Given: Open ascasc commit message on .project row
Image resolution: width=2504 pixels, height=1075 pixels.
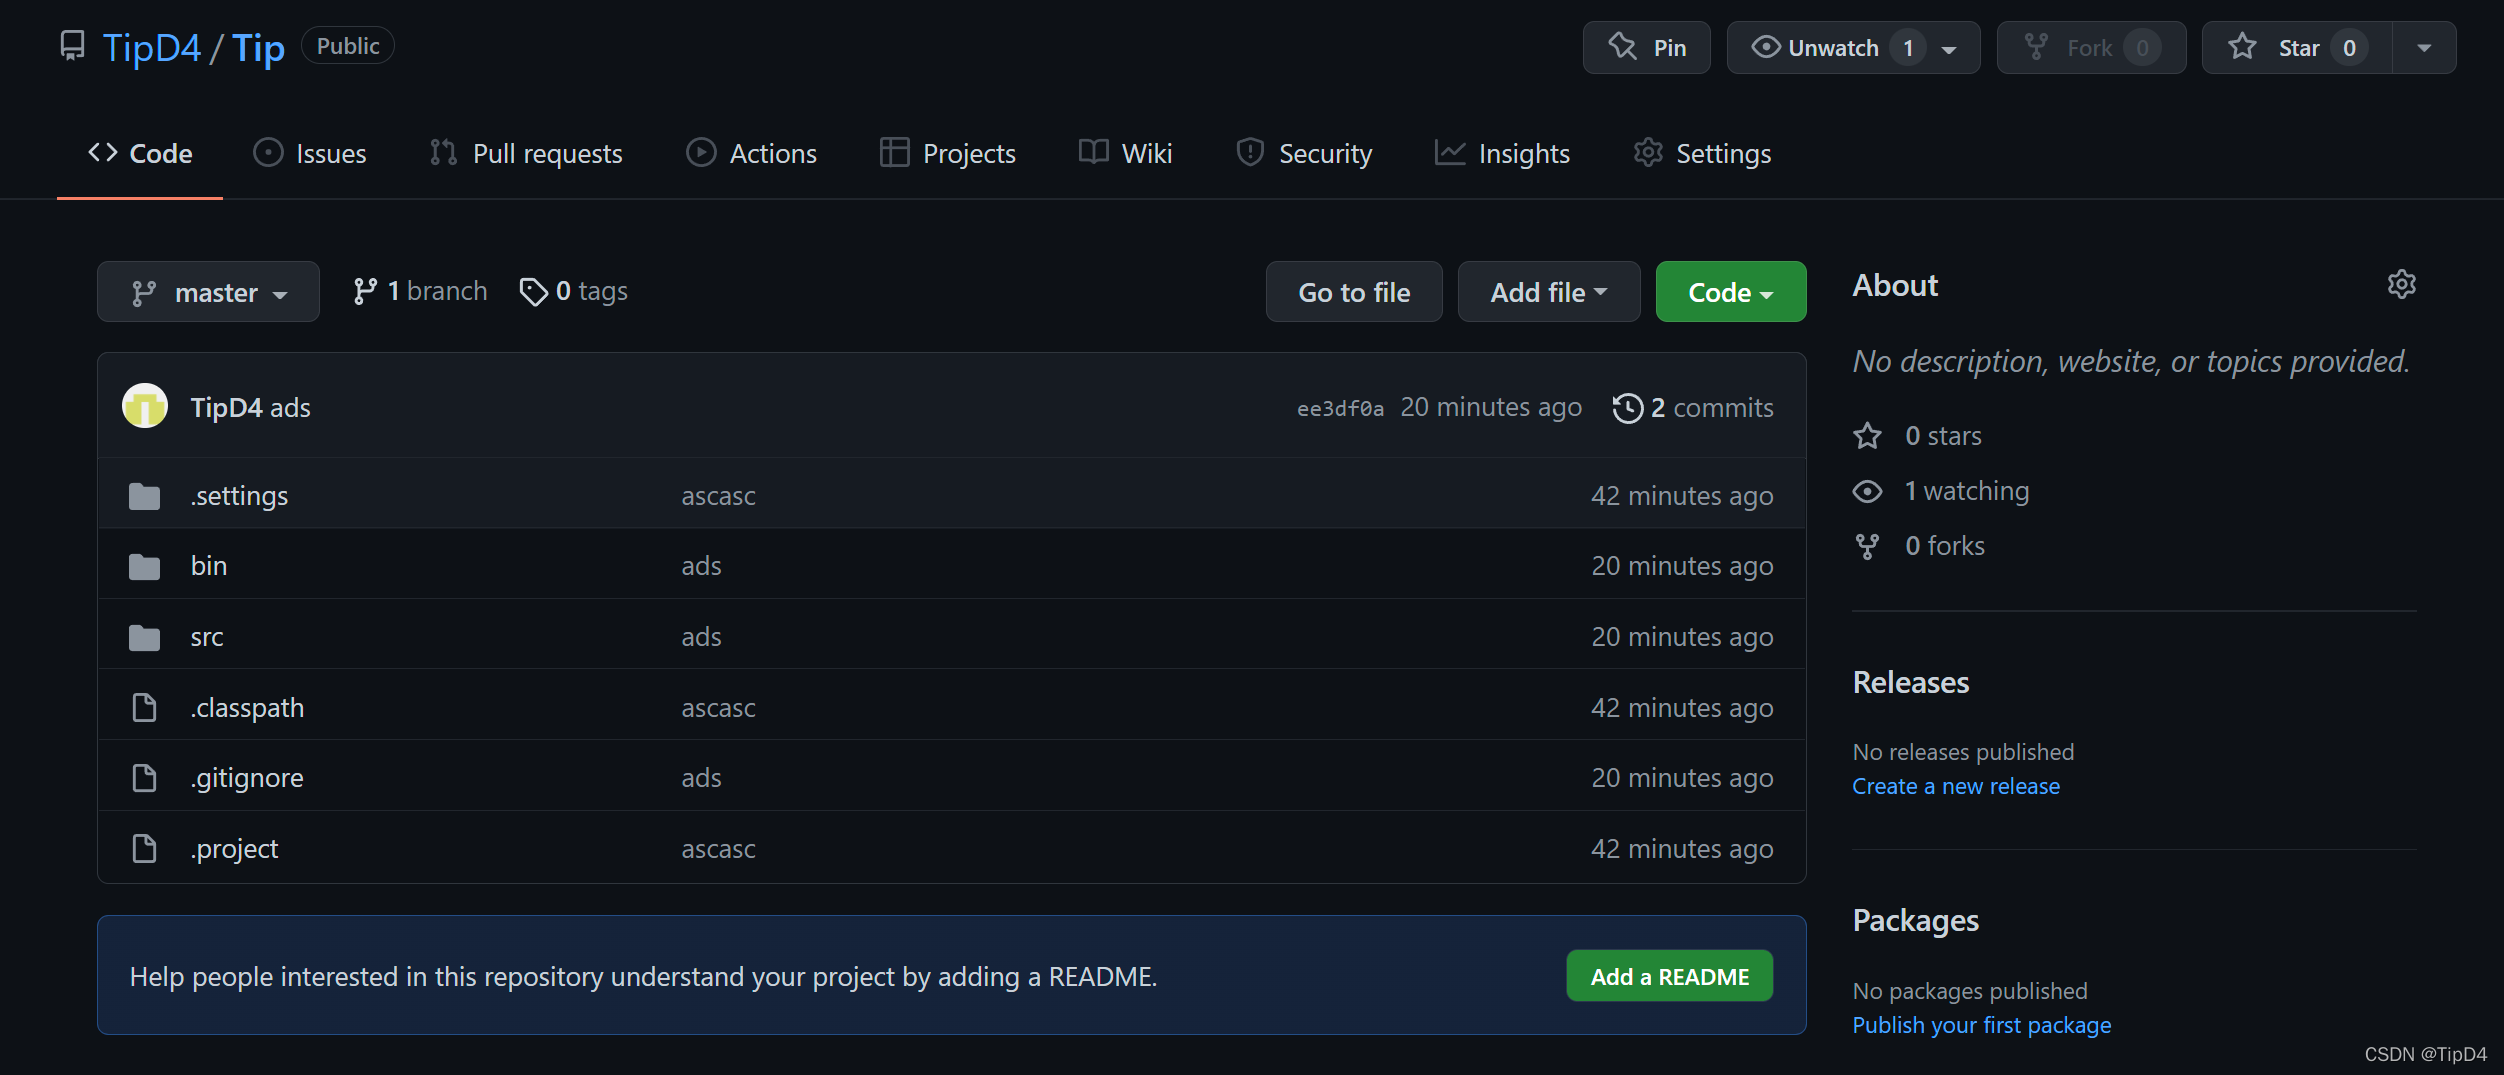Looking at the screenshot, I should pyautogui.click(x=719, y=849).
